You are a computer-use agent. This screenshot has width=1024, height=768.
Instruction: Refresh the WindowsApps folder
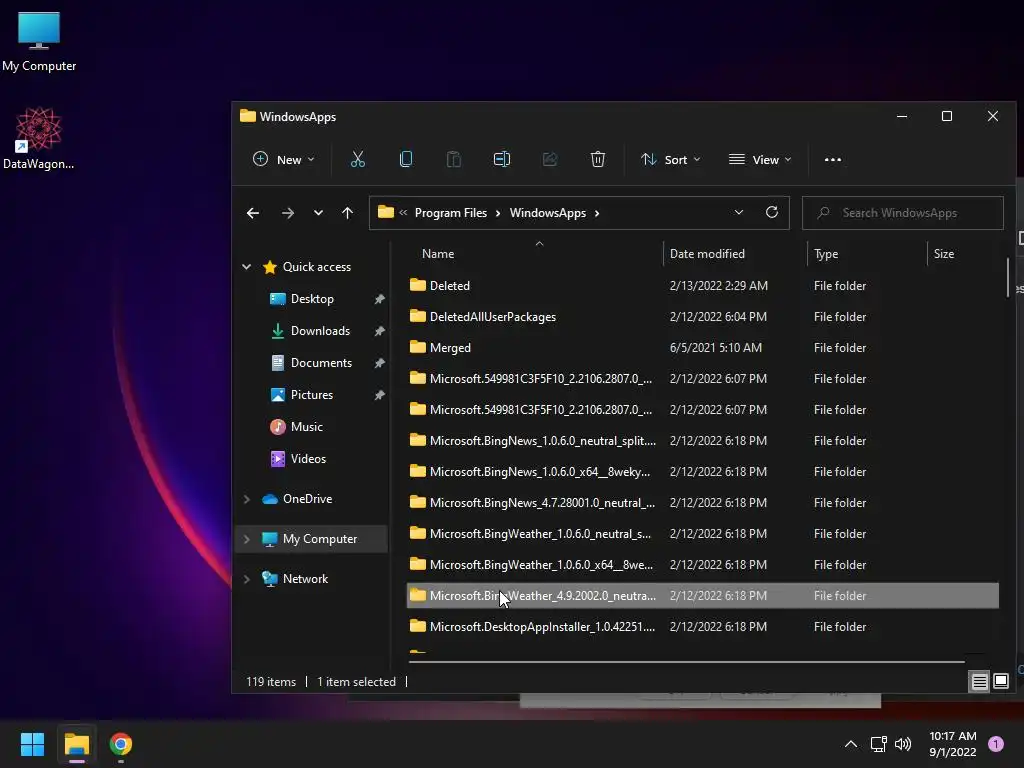pos(772,213)
